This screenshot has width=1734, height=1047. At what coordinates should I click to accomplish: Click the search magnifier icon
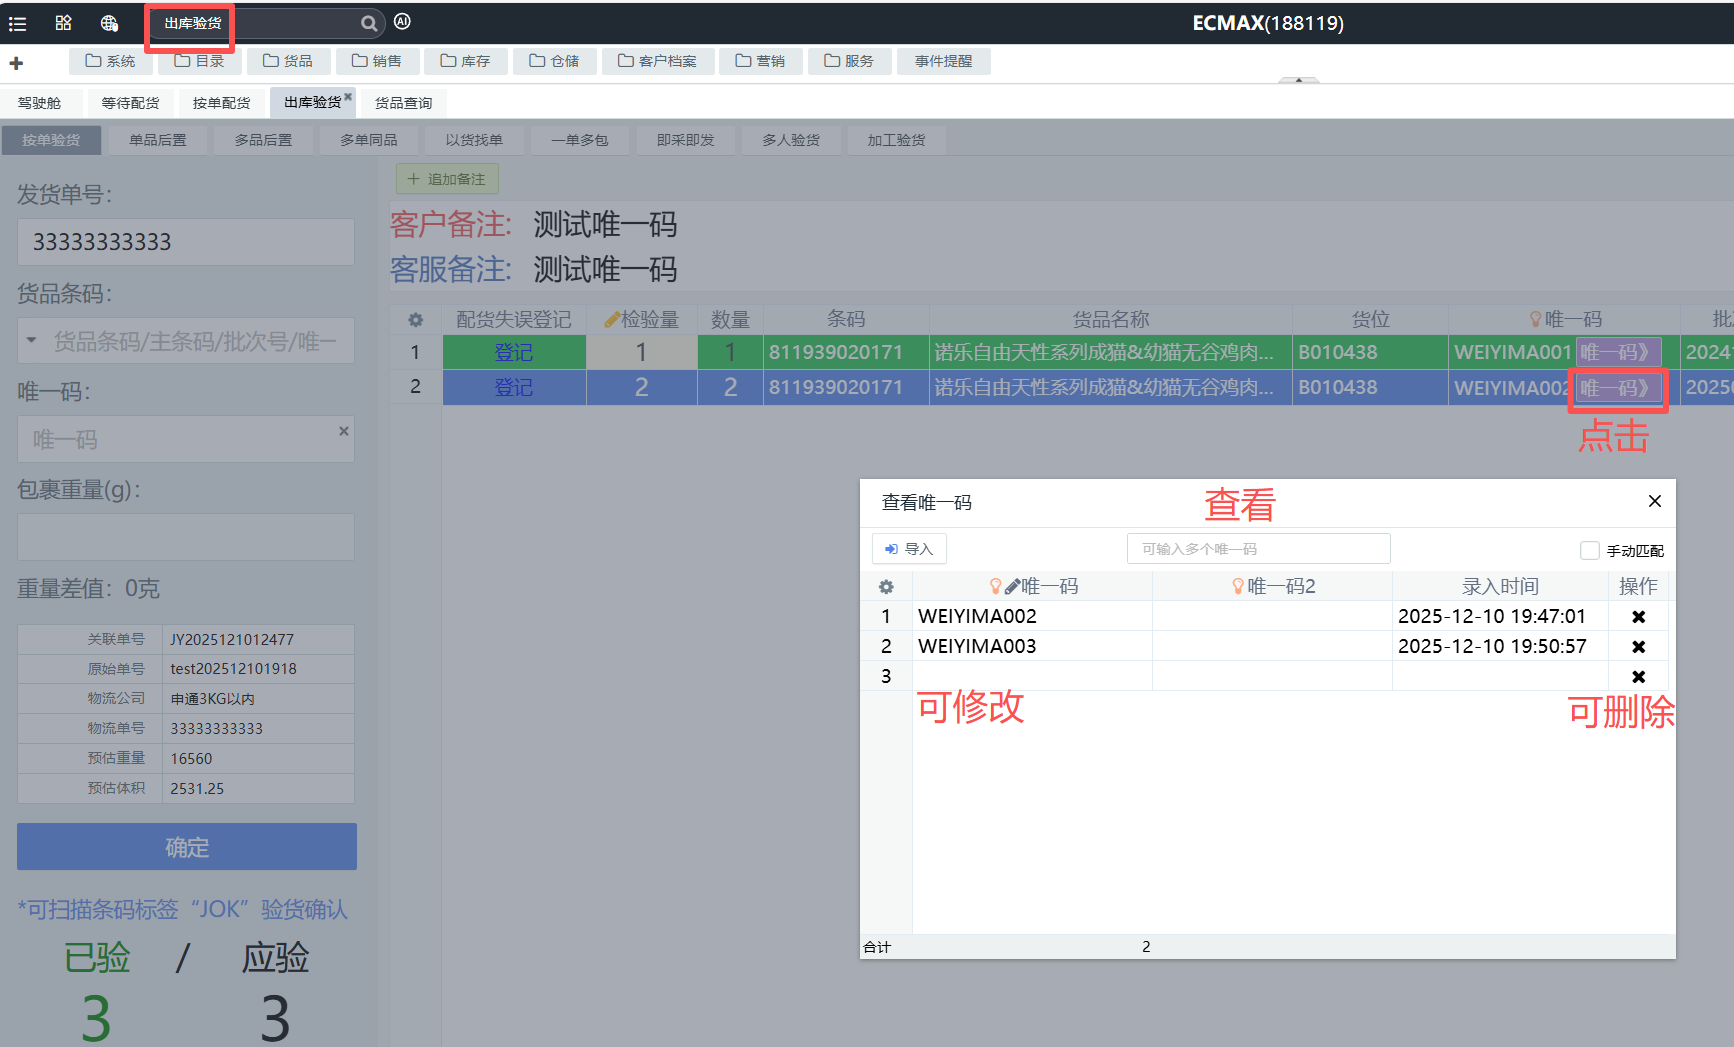(x=369, y=23)
